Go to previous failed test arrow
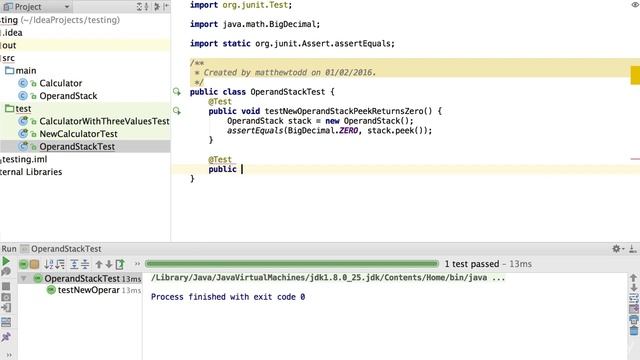This screenshot has height=360, width=640. (x=99, y=264)
